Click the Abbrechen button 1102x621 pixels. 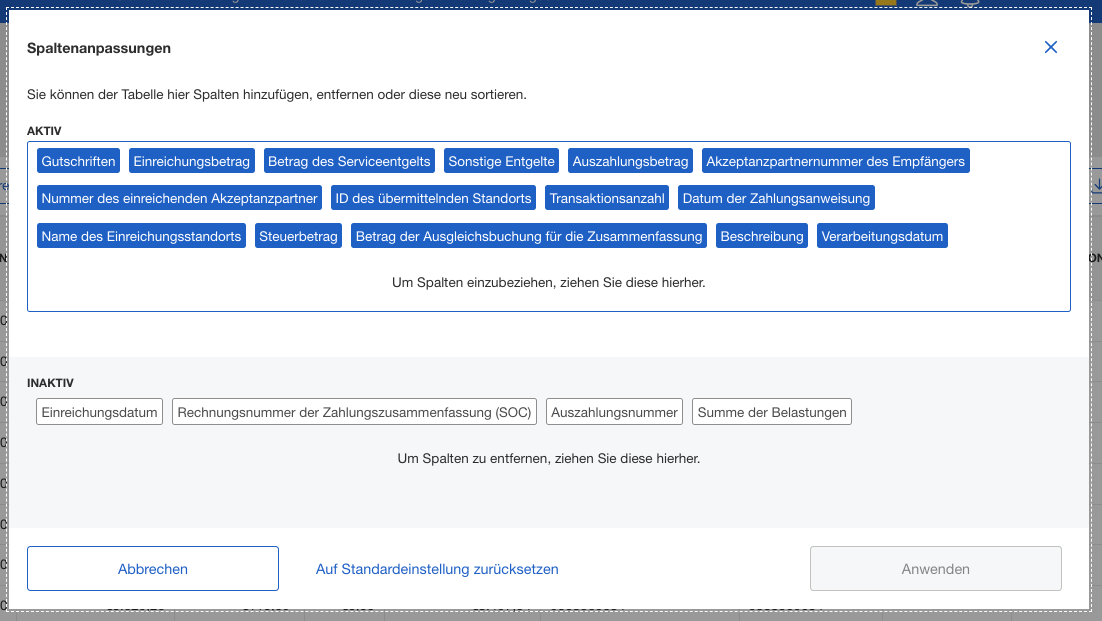[152, 568]
